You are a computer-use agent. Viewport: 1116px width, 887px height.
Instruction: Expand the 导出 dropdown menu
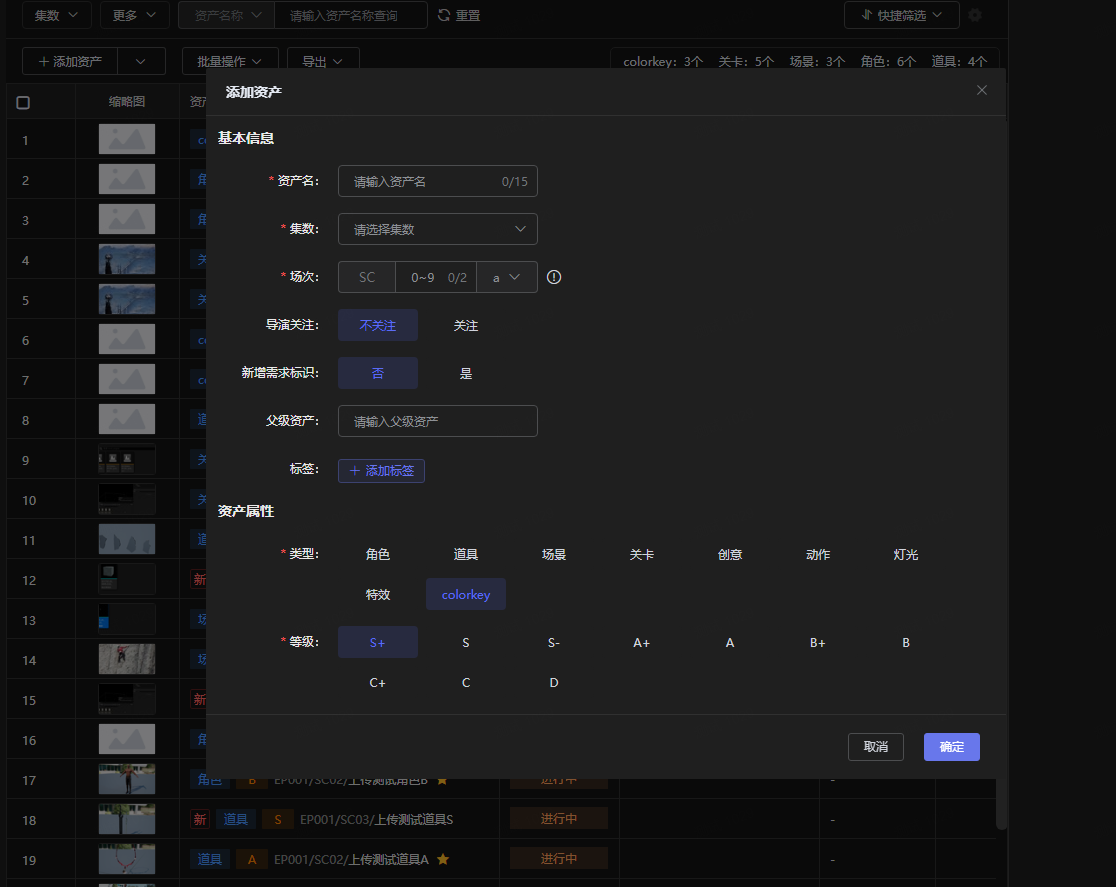coord(323,62)
